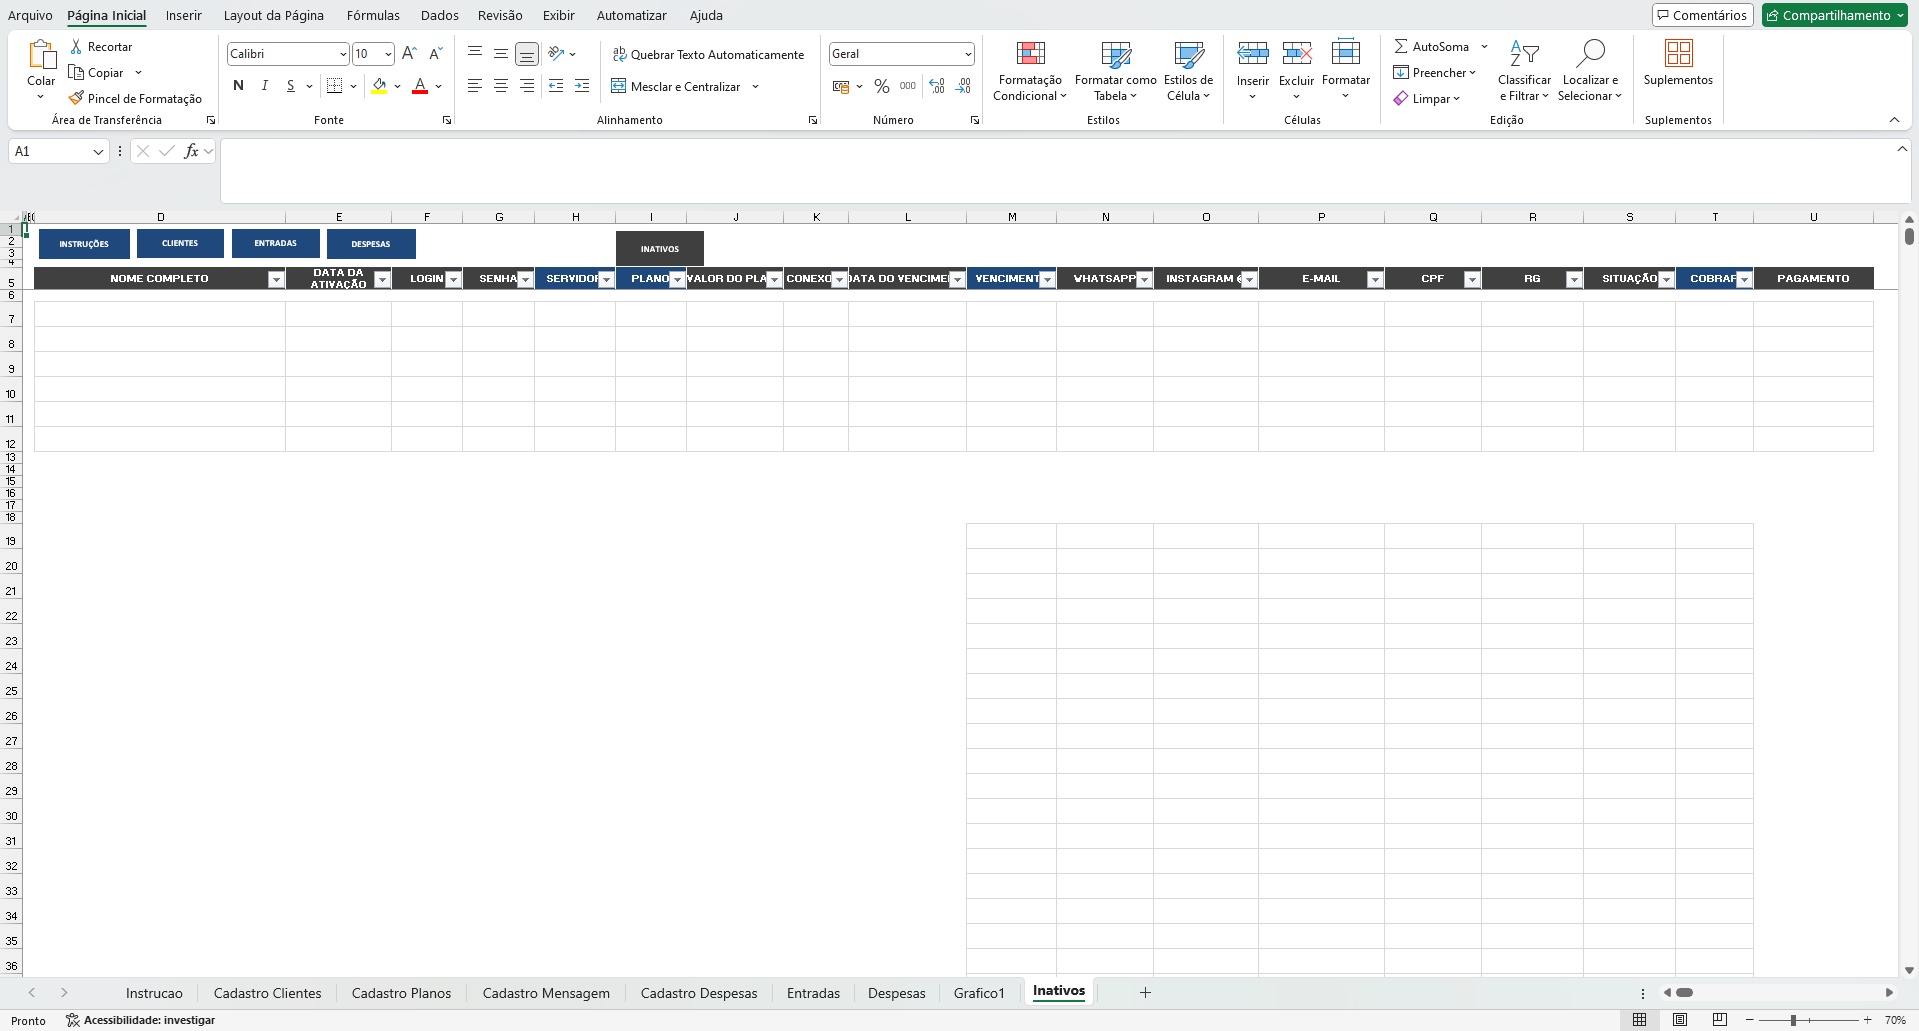Click the Suplementos add-ins icon

click(1678, 54)
